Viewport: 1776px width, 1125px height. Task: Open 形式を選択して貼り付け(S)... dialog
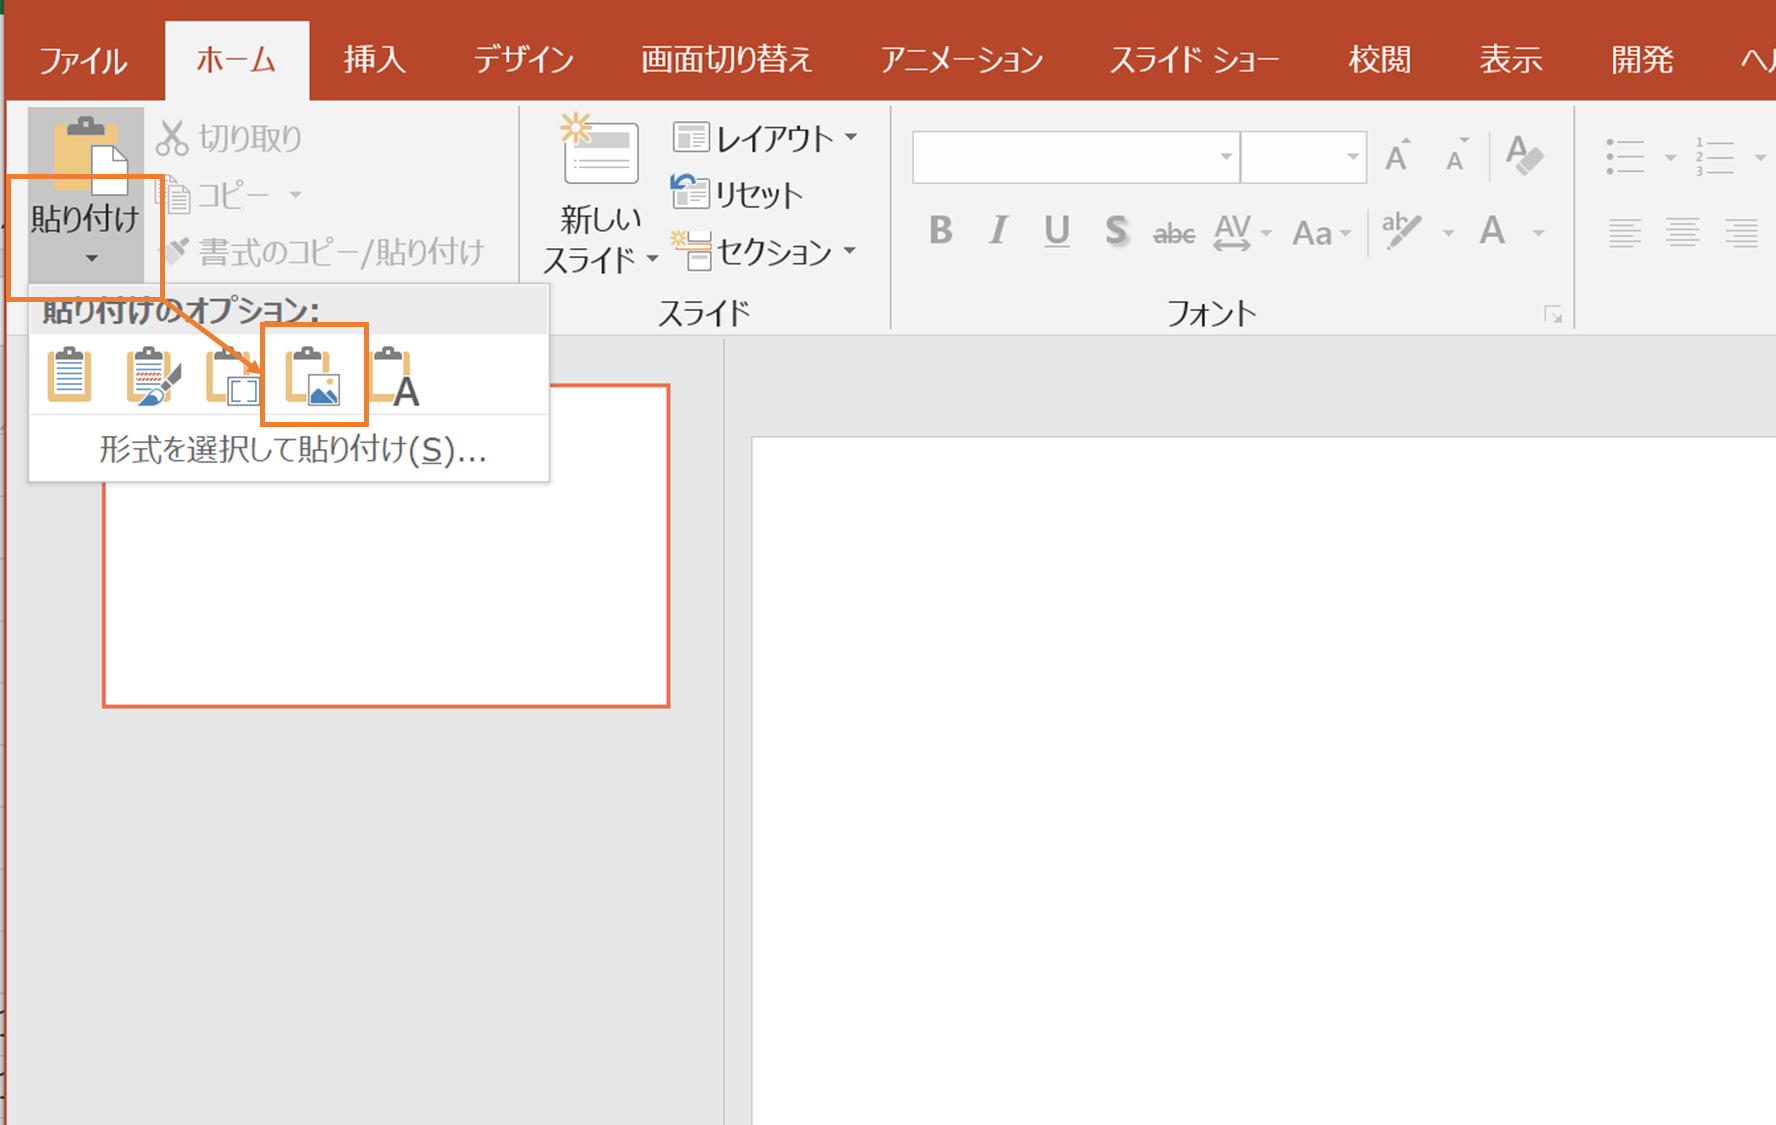(292, 450)
